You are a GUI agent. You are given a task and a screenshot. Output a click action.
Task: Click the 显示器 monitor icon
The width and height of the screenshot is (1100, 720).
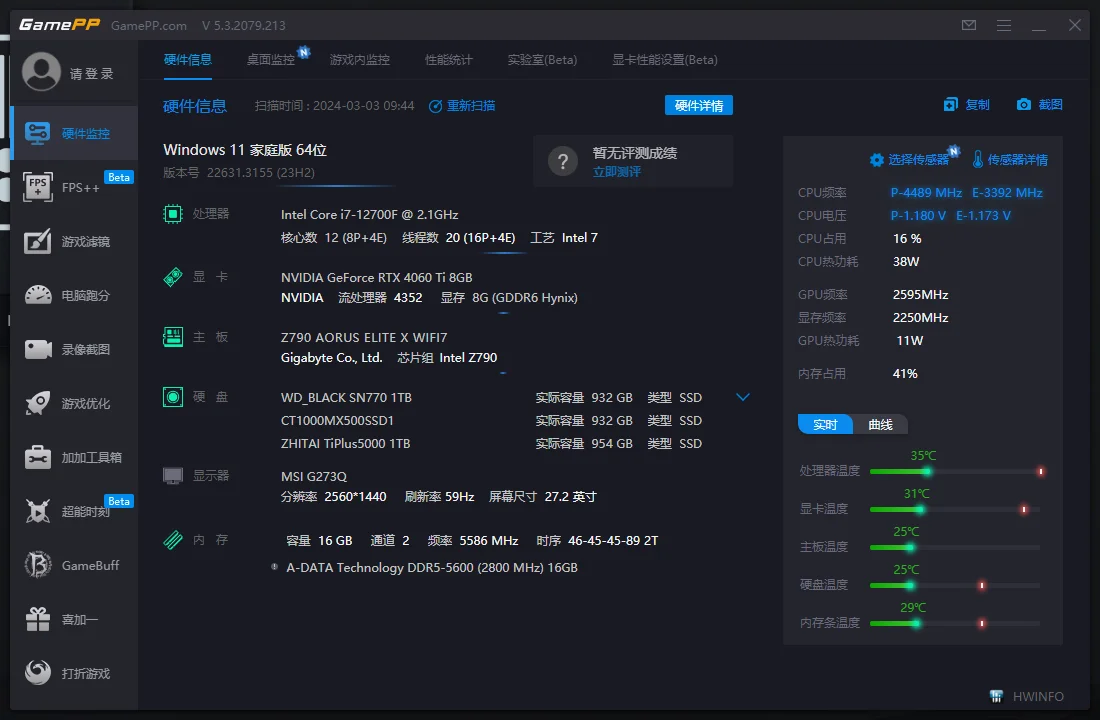pos(173,476)
